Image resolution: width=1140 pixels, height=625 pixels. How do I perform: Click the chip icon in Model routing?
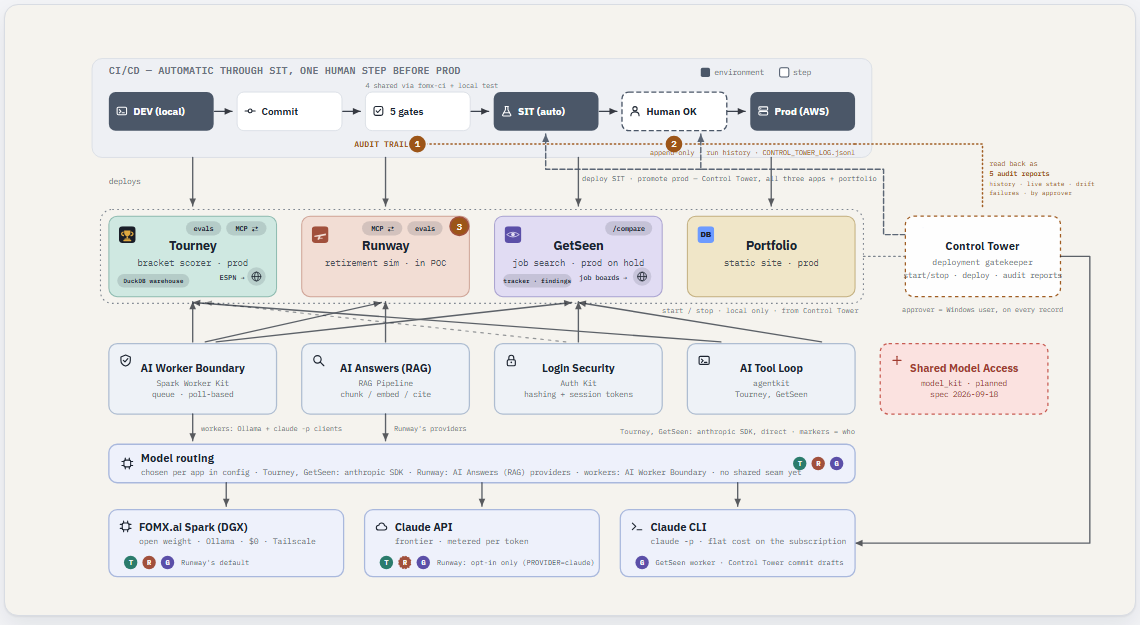coord(127,464)
